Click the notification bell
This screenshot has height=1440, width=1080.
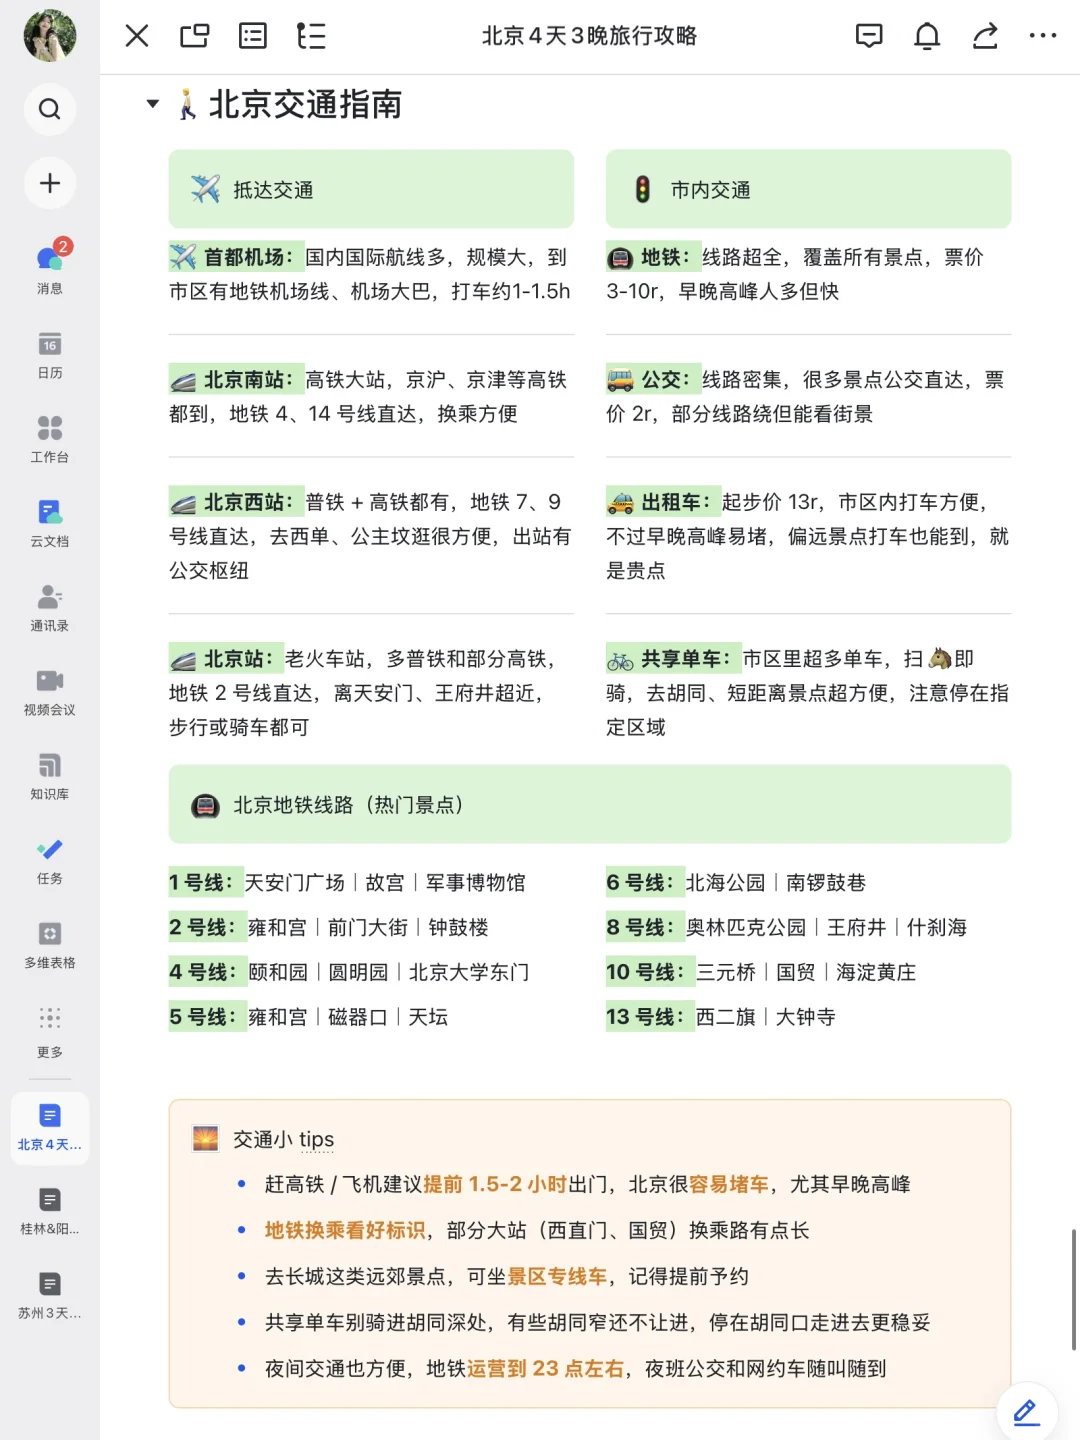point(927,36)
